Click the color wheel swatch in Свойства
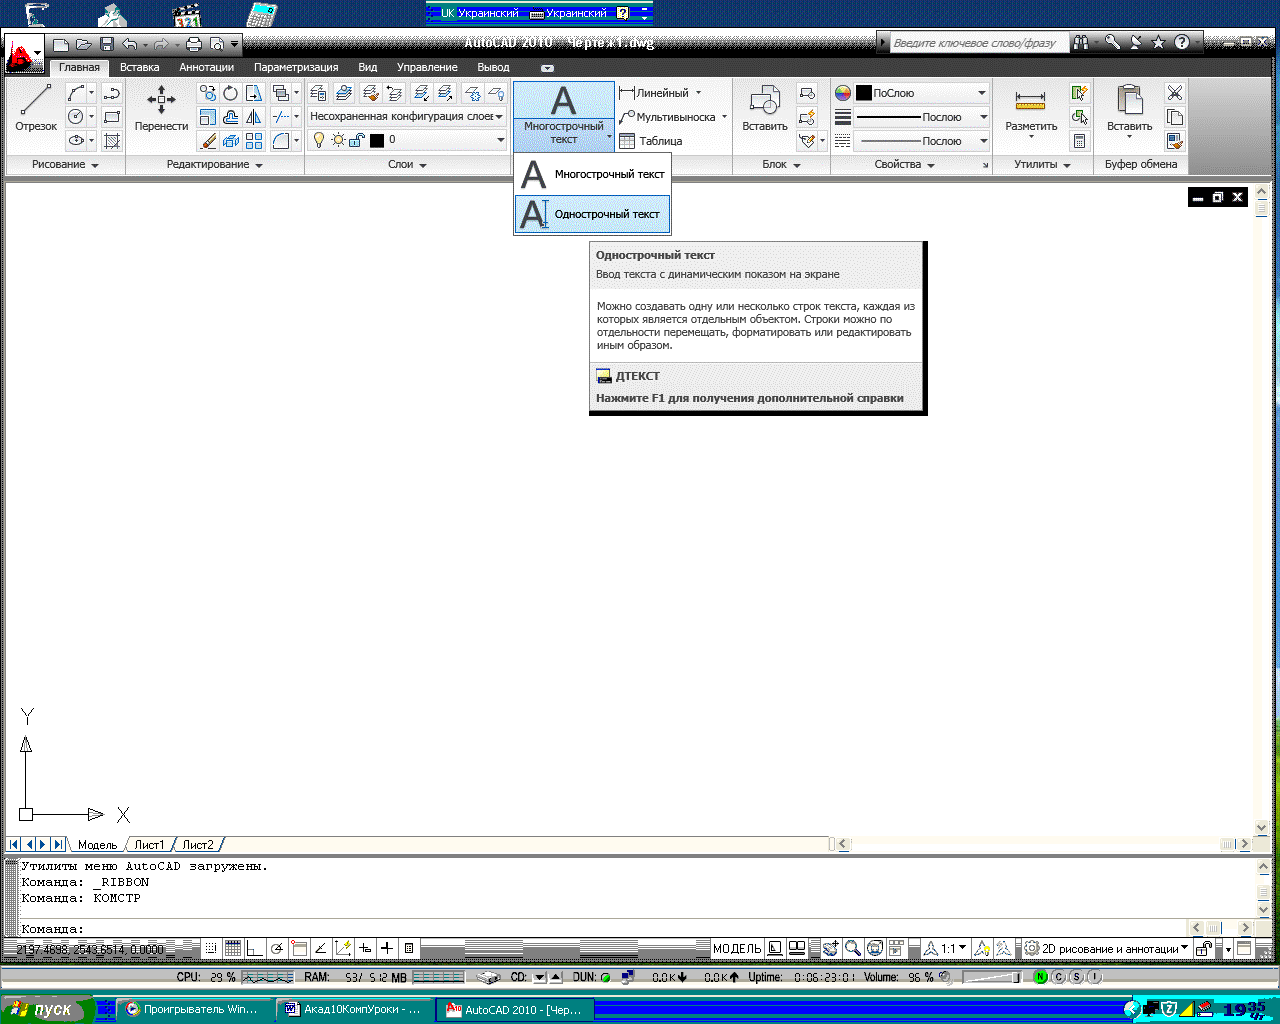This screenshot has width=1280, height=1024. pos(843,93)
